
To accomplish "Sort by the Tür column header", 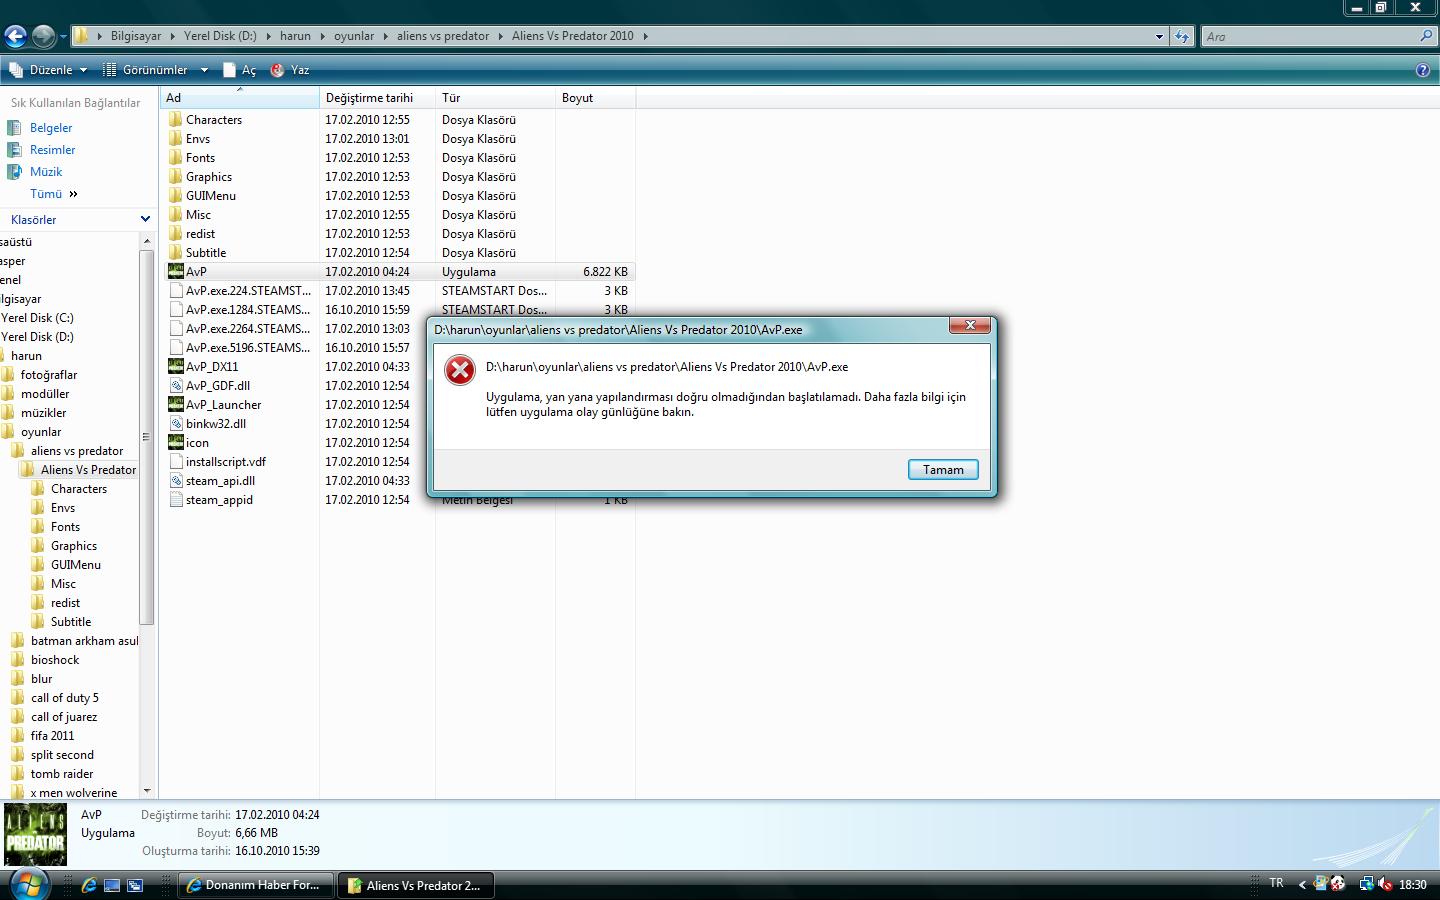I will (x=496, y=97).
